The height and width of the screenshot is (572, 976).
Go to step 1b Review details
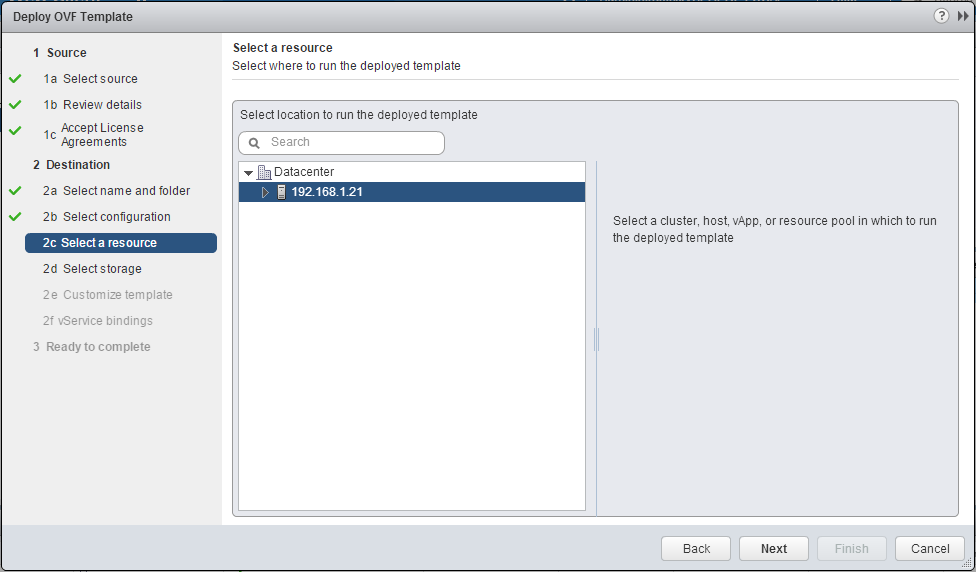click(x=102, y=105)
